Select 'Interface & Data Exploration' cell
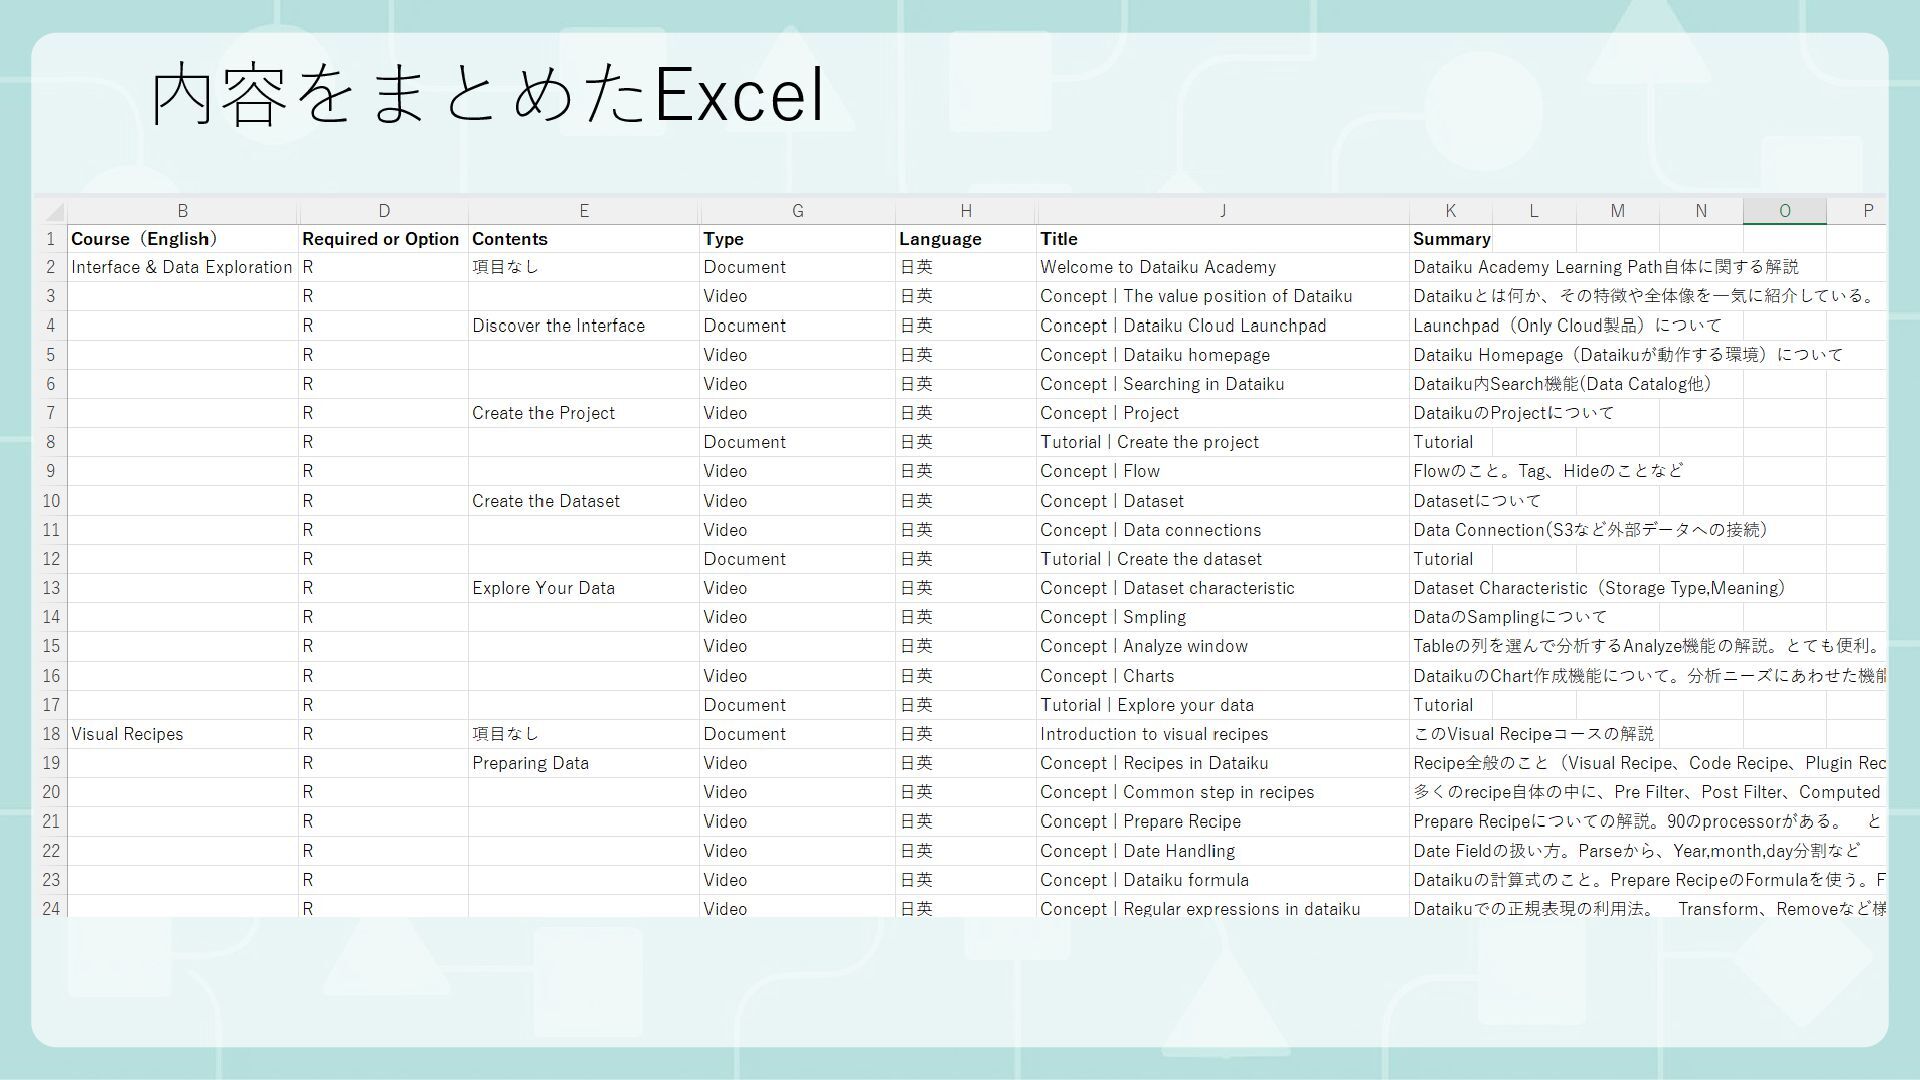Screen dimensions: 1920x1080 coord(182,267)
